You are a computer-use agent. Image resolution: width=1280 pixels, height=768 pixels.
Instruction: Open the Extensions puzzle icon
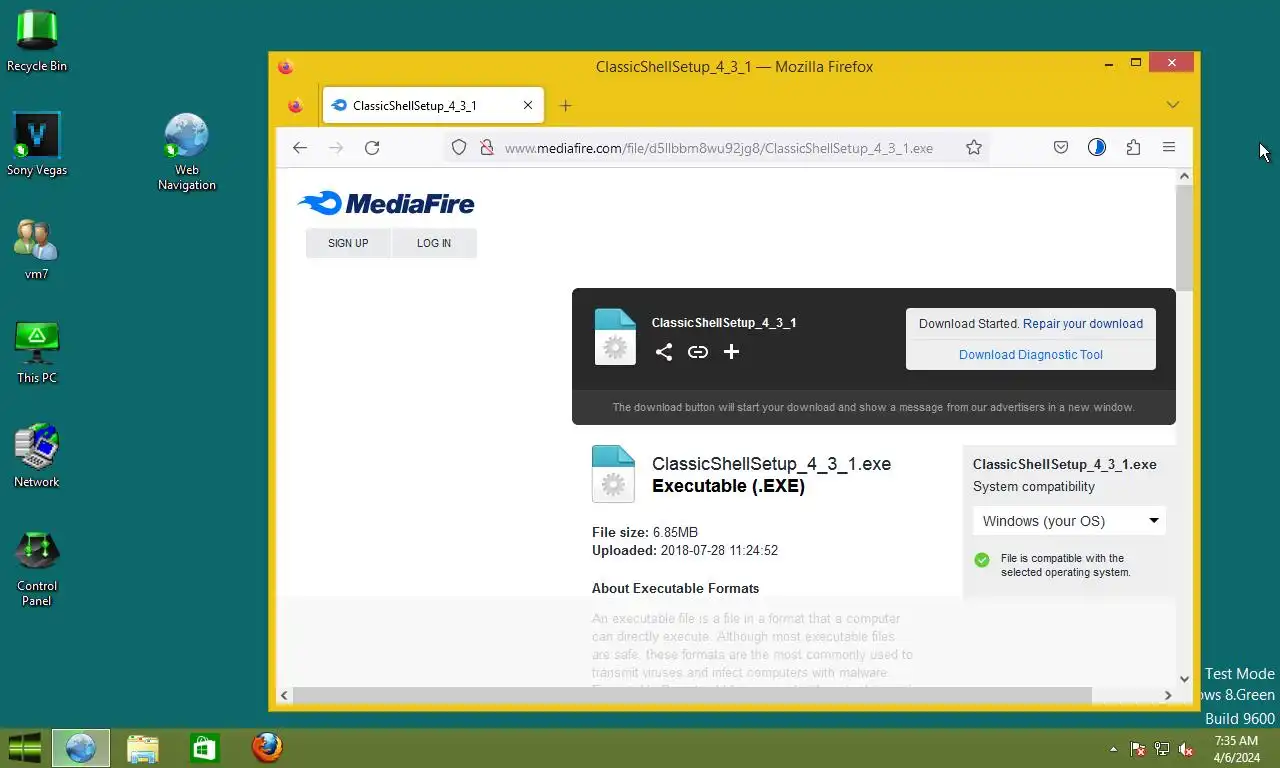1133,148
